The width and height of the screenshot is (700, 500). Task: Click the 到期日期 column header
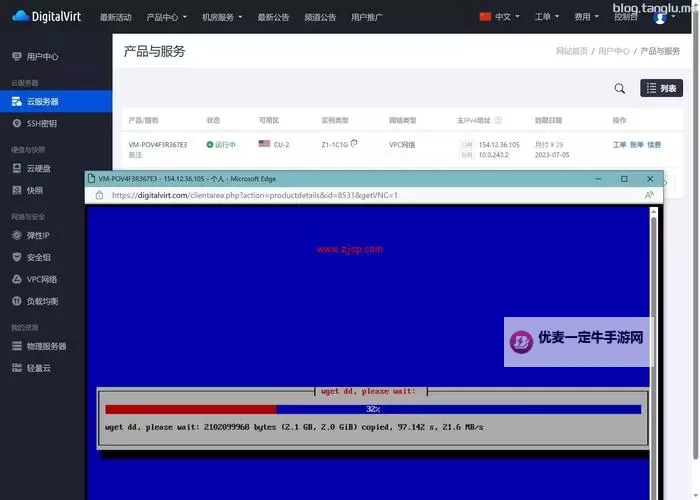tap(548, 120)
